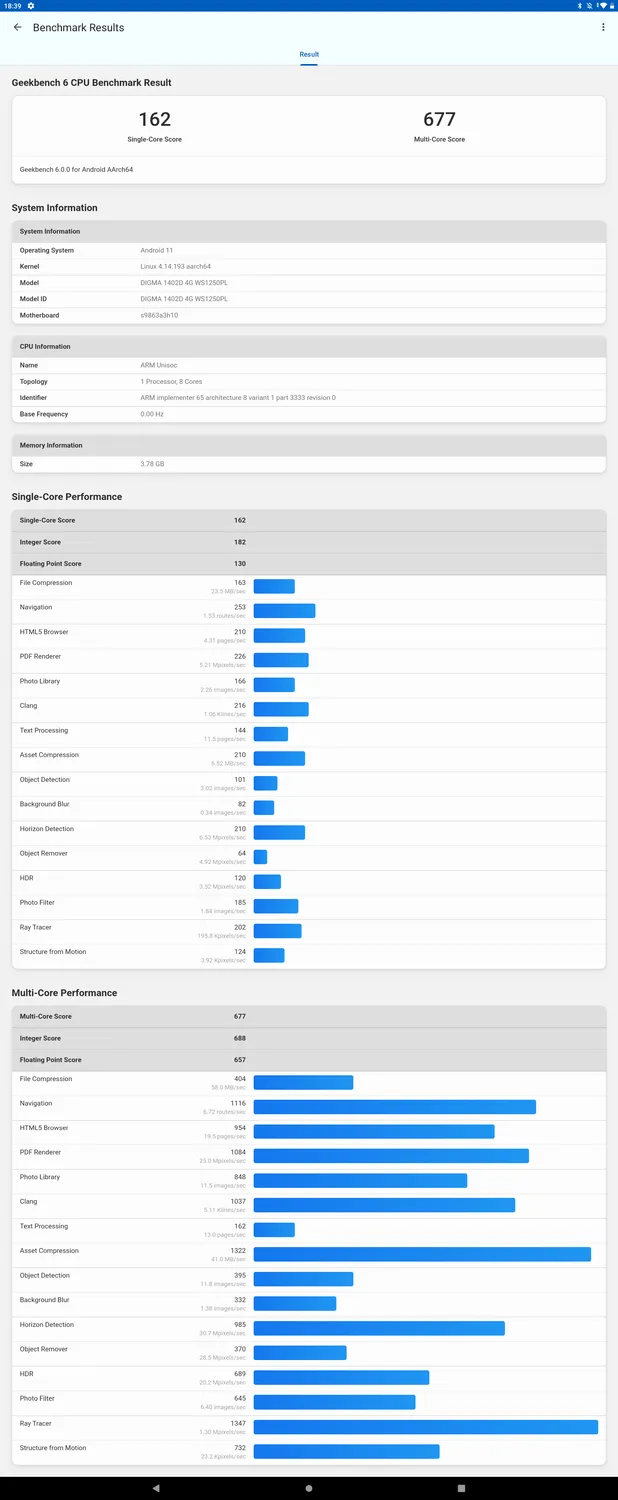Image resolution: width=618 pixels, height=1500 pixels.
Task: Tap the settings gear in status bar
Action: tap(31, 6)
